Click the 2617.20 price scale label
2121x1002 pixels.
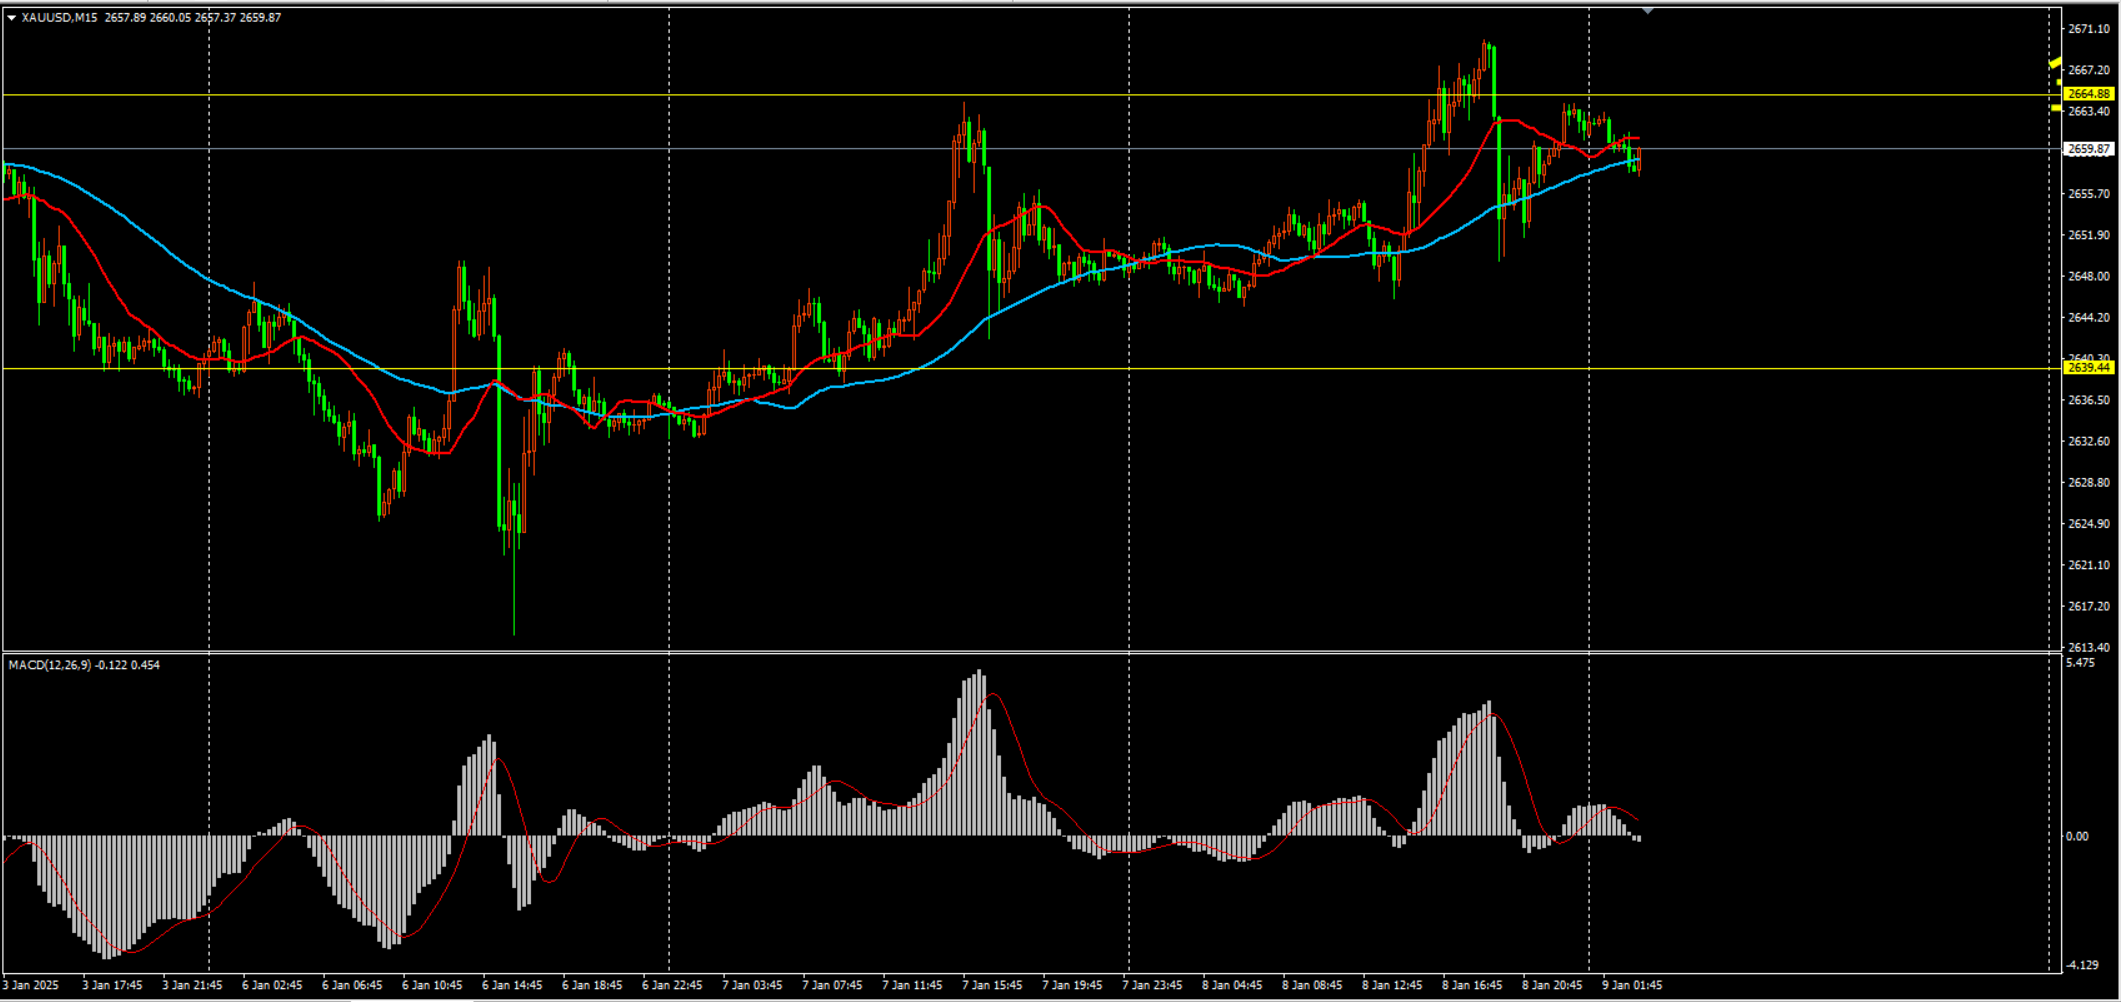click(2088, 606)
